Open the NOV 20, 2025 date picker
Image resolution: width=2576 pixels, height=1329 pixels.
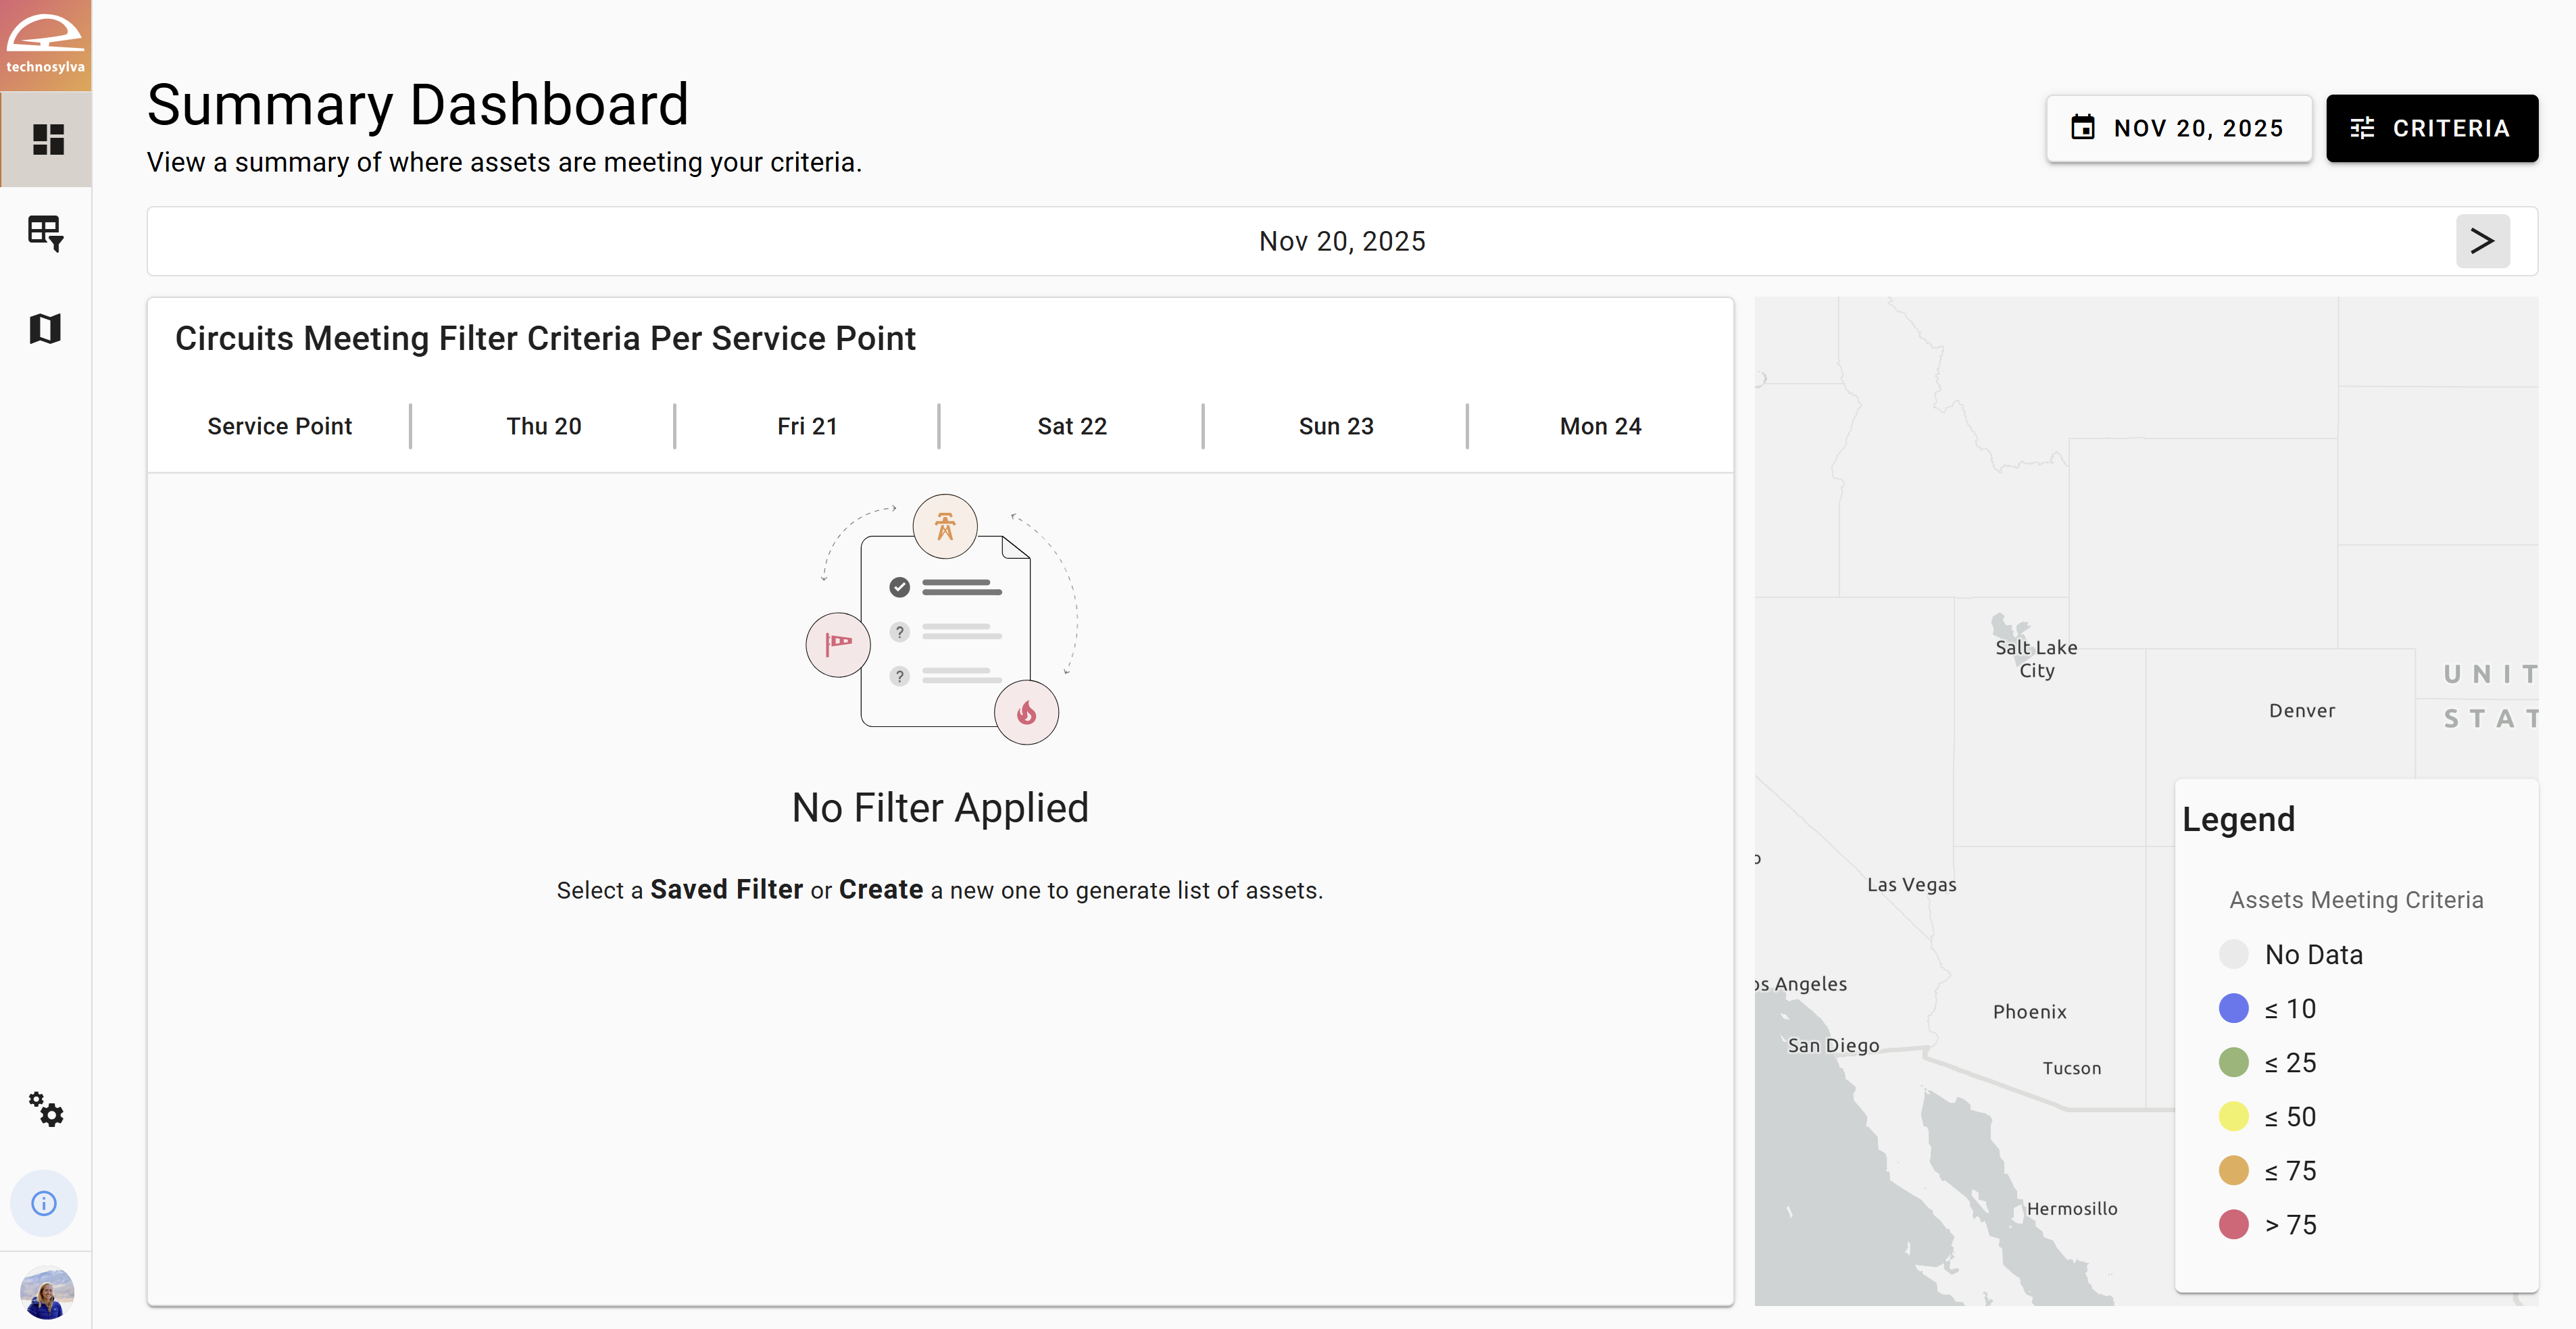pyautogui.click(x=2179, y=128)
